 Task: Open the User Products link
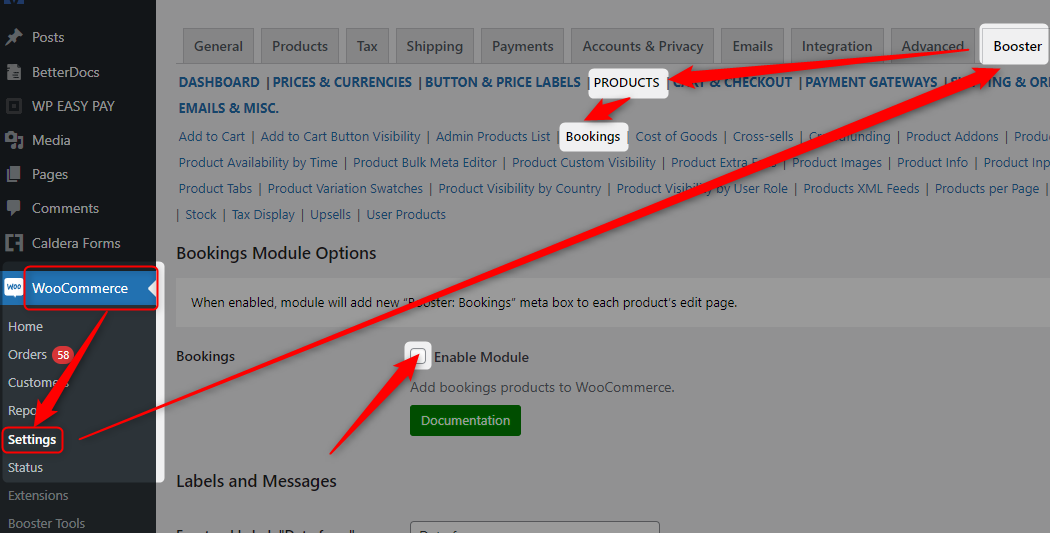pos(406,215)
